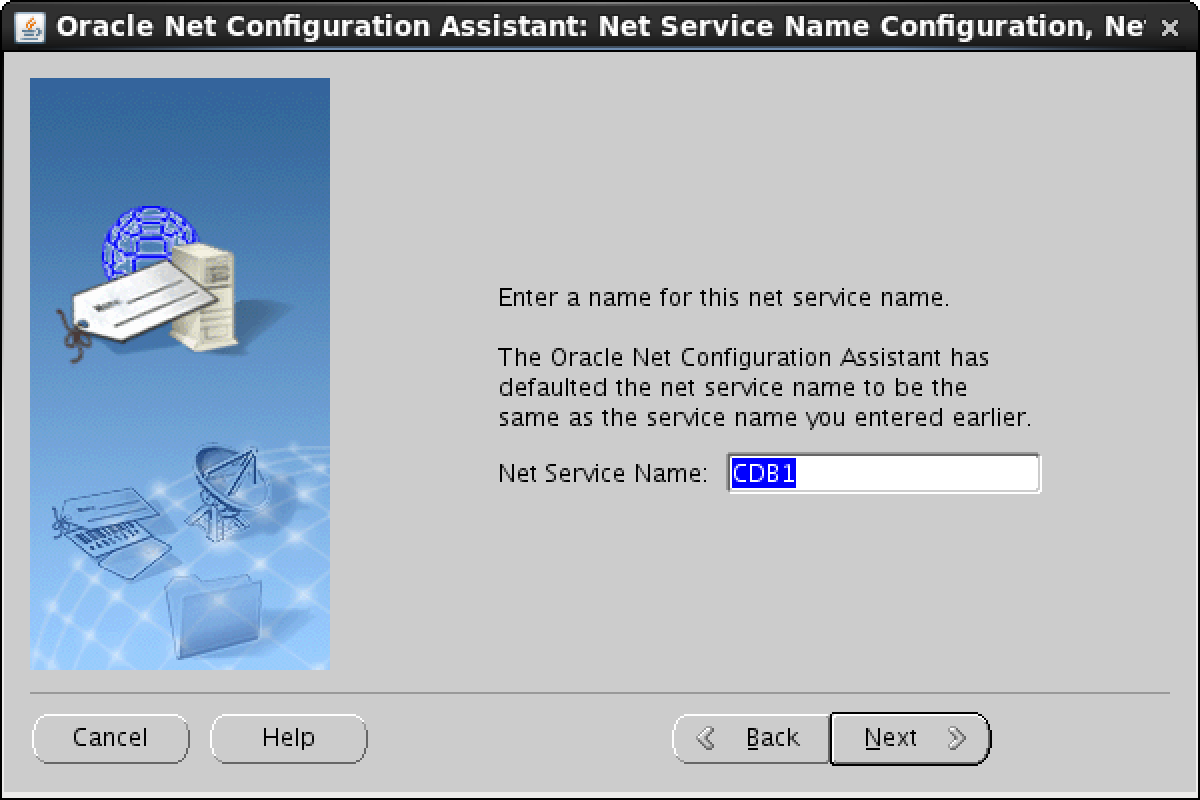This screenshot has width=1200, height=800.
Task: Open Help for this wizard page
Action: point(288,738)
